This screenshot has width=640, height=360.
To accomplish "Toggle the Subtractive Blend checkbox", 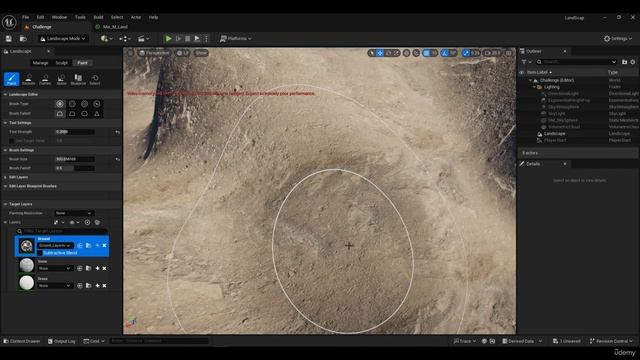I will coord(40,253).
